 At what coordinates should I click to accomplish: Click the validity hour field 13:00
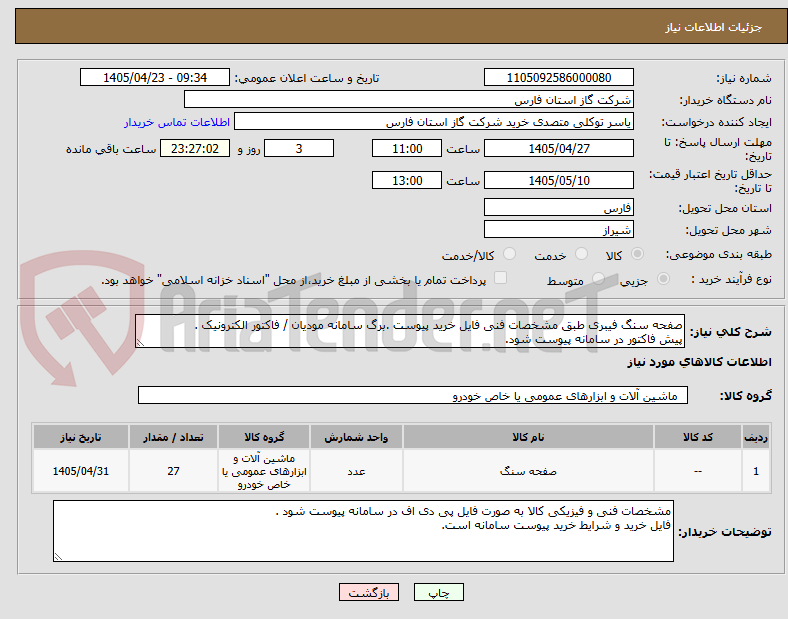pos(407,180)
